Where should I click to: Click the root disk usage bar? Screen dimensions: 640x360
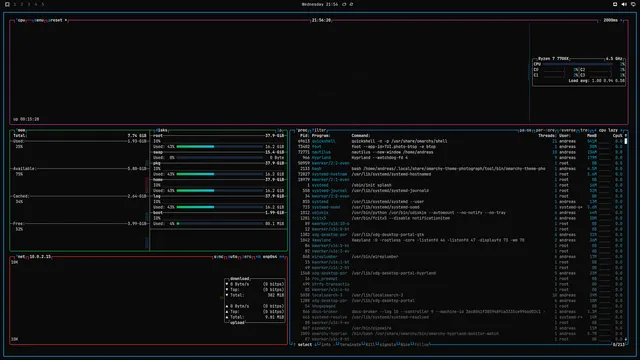[x=220, y=147]
